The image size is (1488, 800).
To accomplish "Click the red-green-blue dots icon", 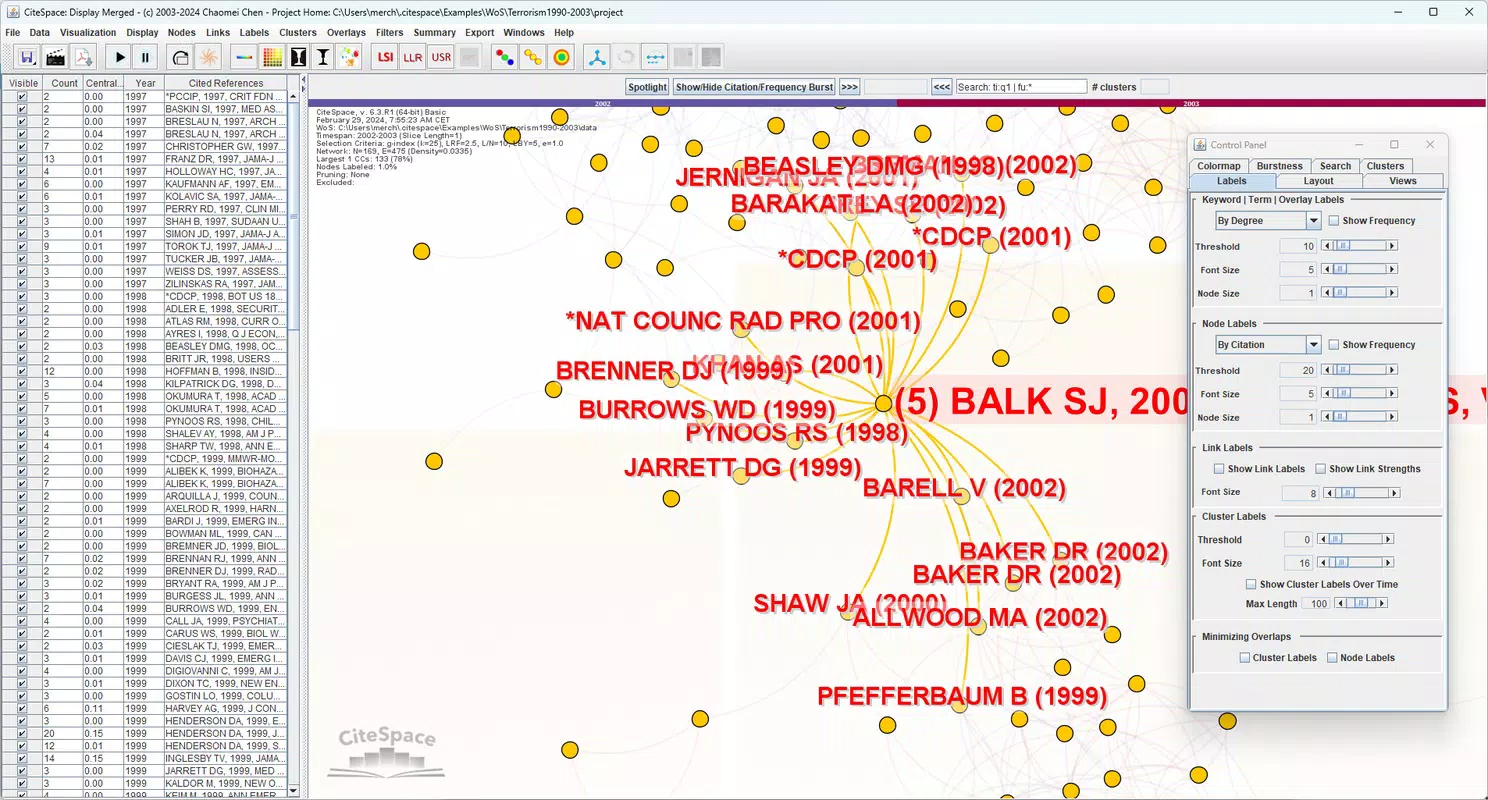I will click(506, 57).
